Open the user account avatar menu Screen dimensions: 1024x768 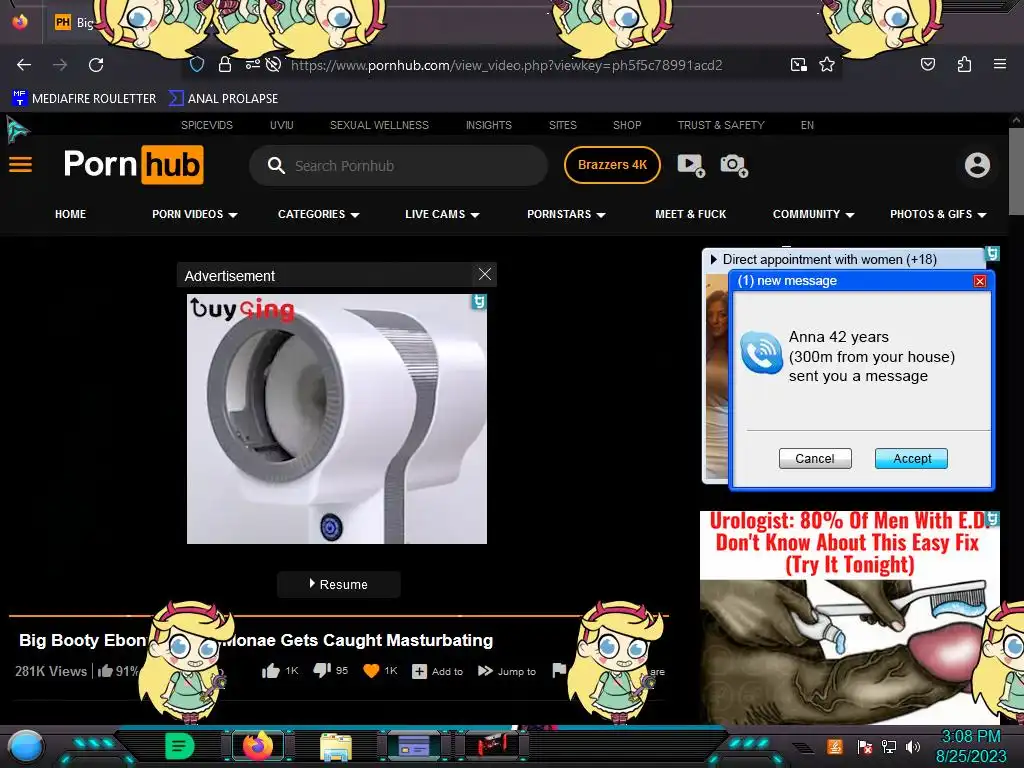pos(977,165)
